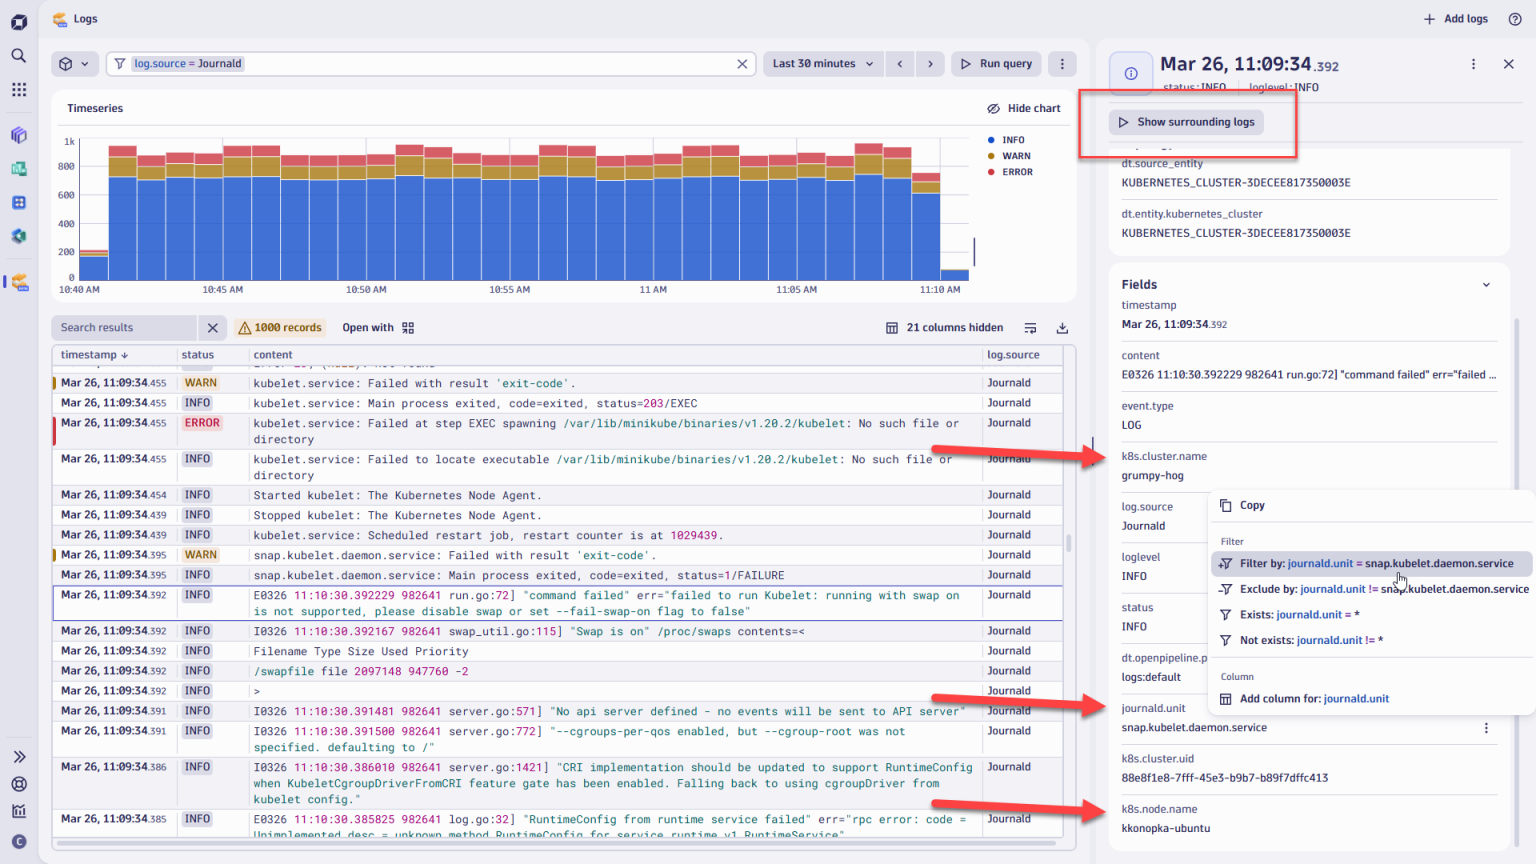Toggle the ERROR series in the chart legend
The width and height of the screenshot is (1536, 864).
(1016, 171)
